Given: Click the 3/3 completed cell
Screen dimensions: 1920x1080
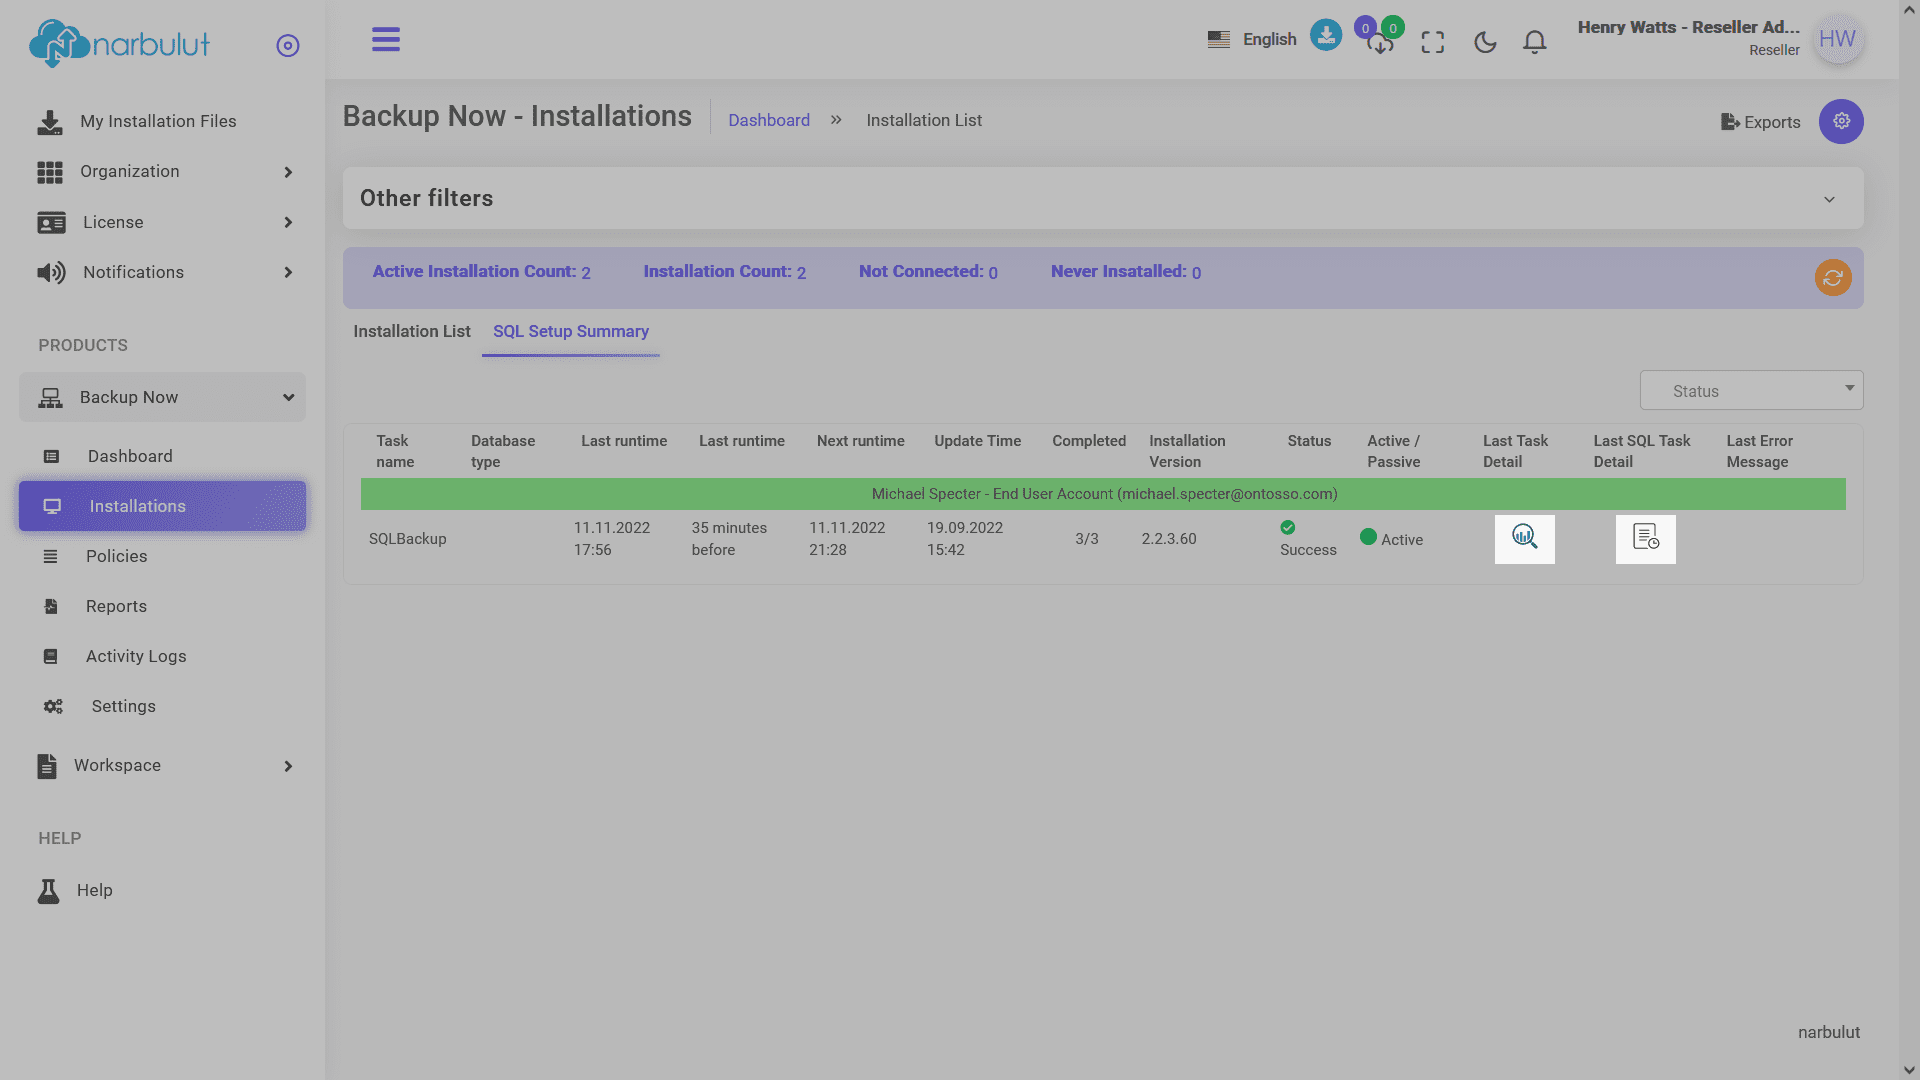Looking at the screenshot, I should (x=1087, y=539).
